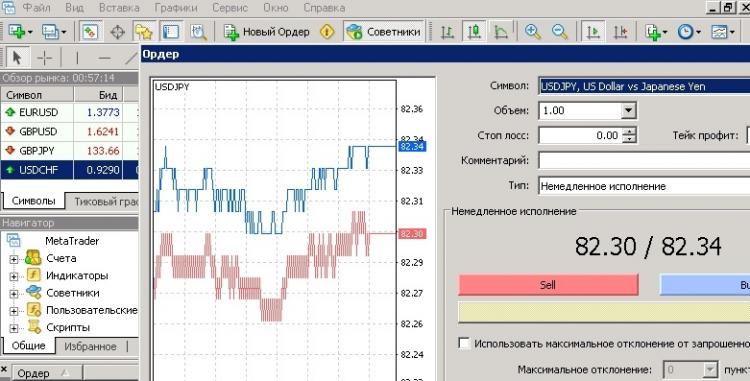Image resolution: width=750 pixels, height=381 pixels.
Task: Click the zoom in magnifier icon
Action: click(x=532, y=32)
